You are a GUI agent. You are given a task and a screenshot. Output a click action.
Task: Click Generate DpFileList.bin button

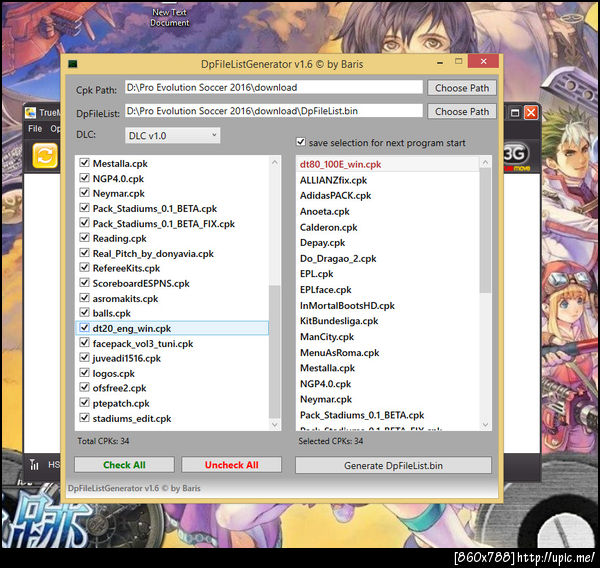393,465
